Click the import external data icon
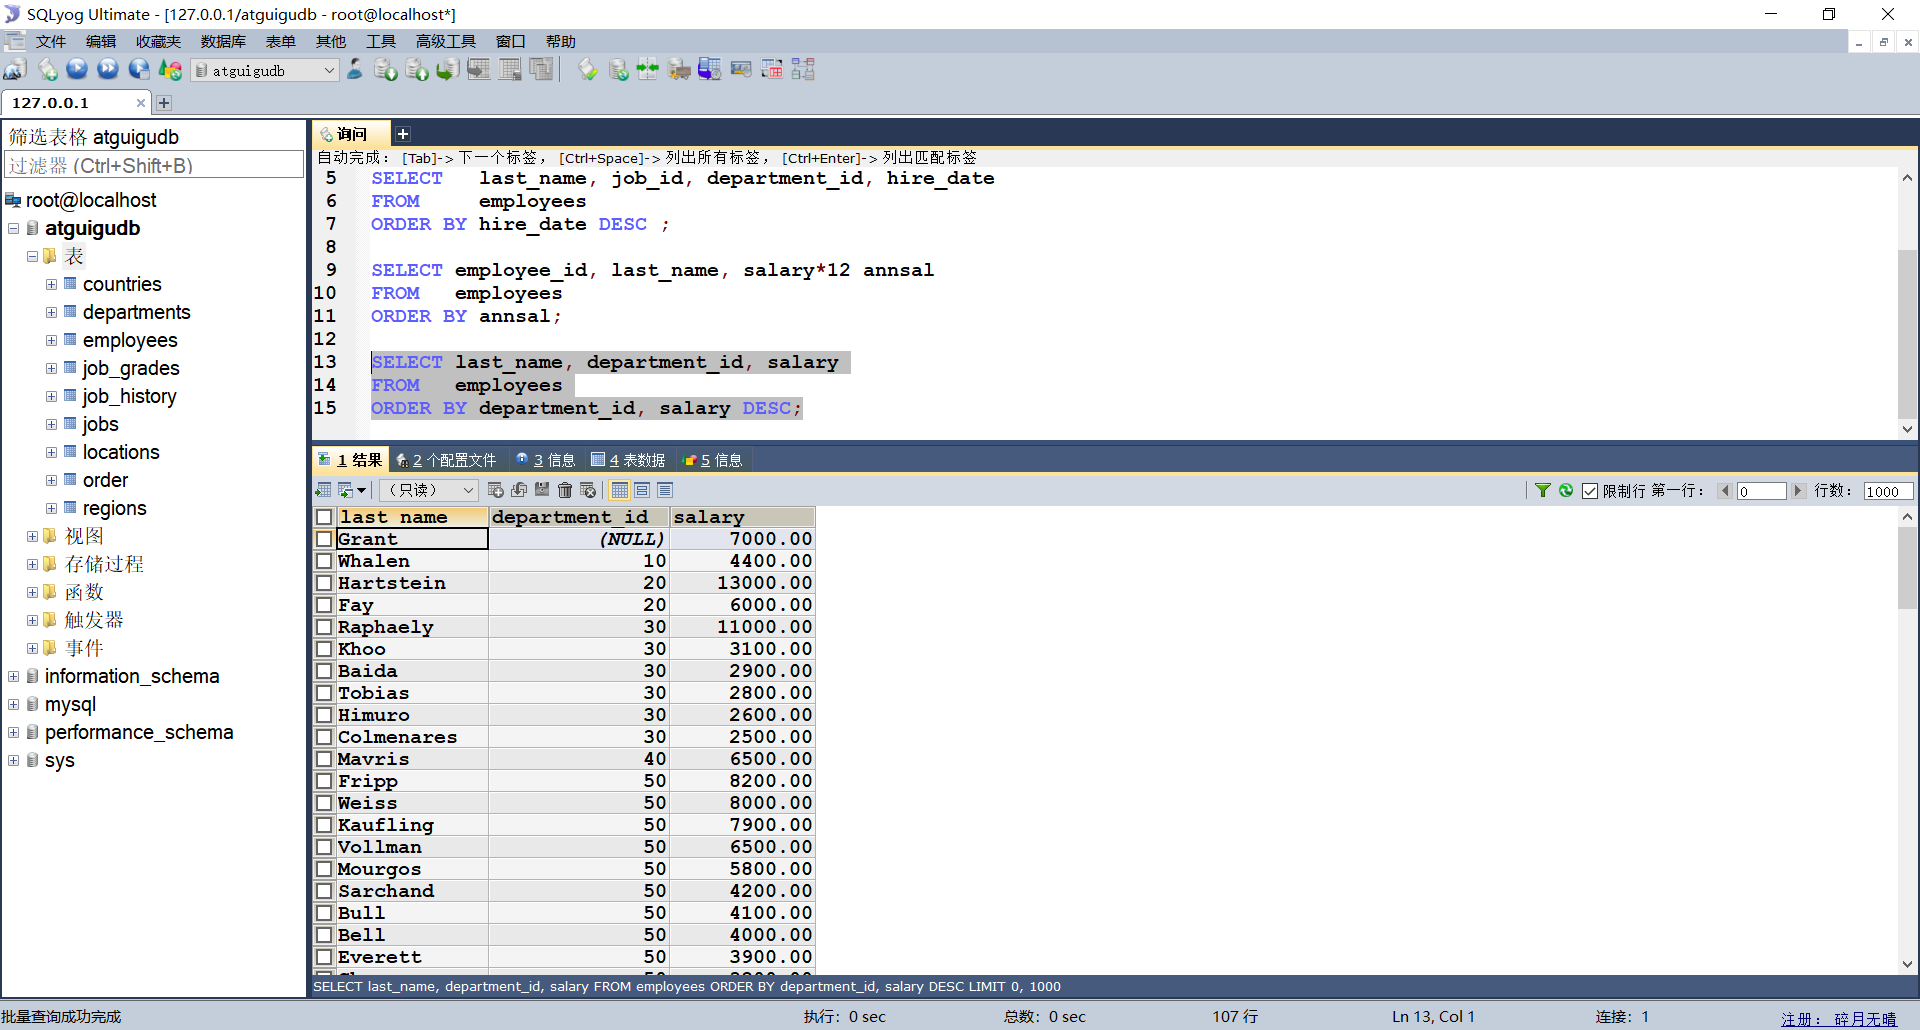The height and width of the screenshot is (1030, 1920). (x=386, y=70)
